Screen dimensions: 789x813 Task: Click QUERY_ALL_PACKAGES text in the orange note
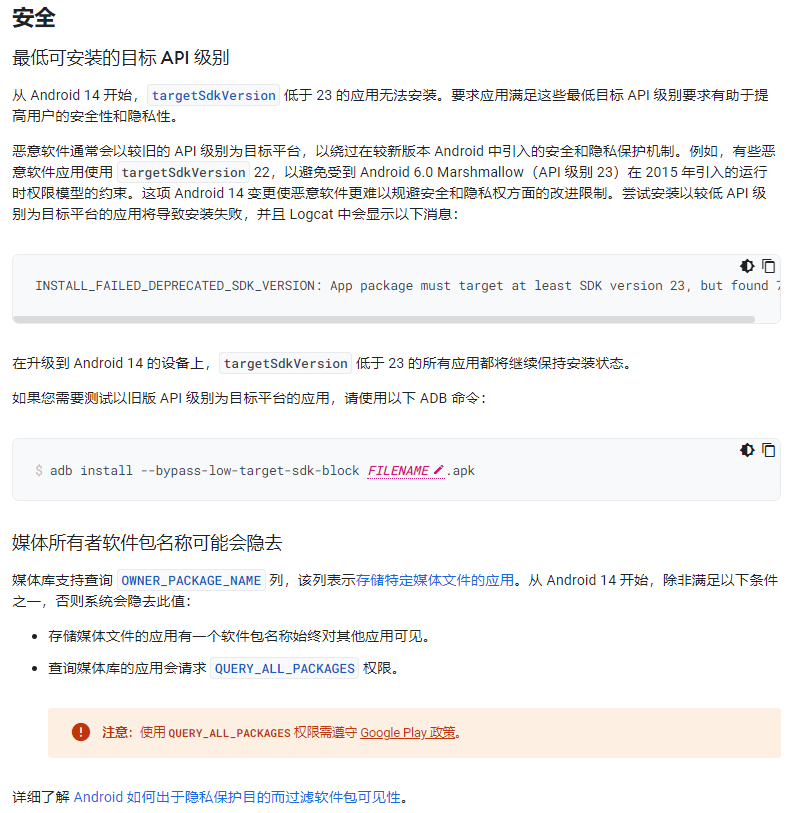point(229,733)
